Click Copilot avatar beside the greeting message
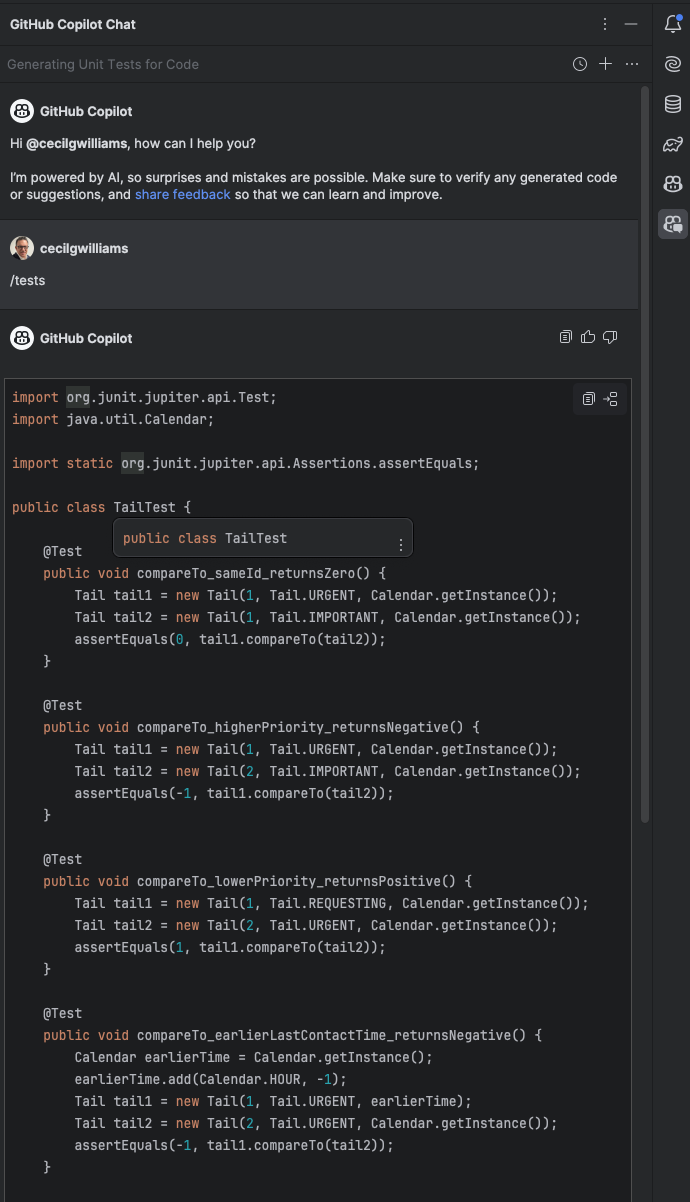690x1202 pixels. pos(22,111)
